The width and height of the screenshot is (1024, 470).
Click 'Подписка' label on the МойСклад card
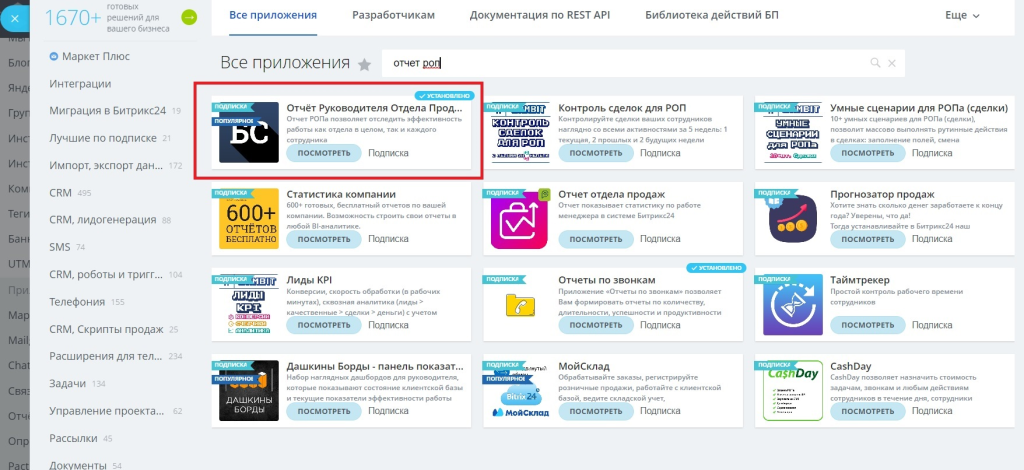click(x=660, y=411)
